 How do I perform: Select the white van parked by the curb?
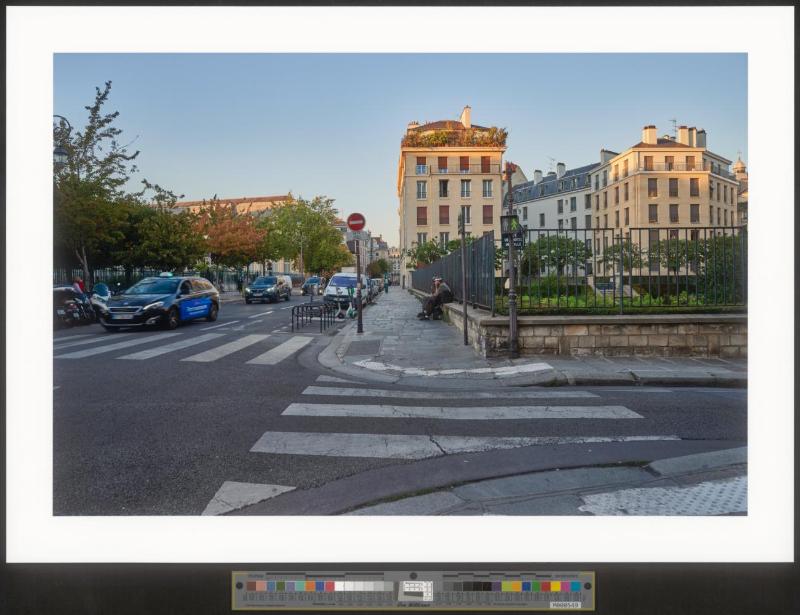tap(344, 289)
